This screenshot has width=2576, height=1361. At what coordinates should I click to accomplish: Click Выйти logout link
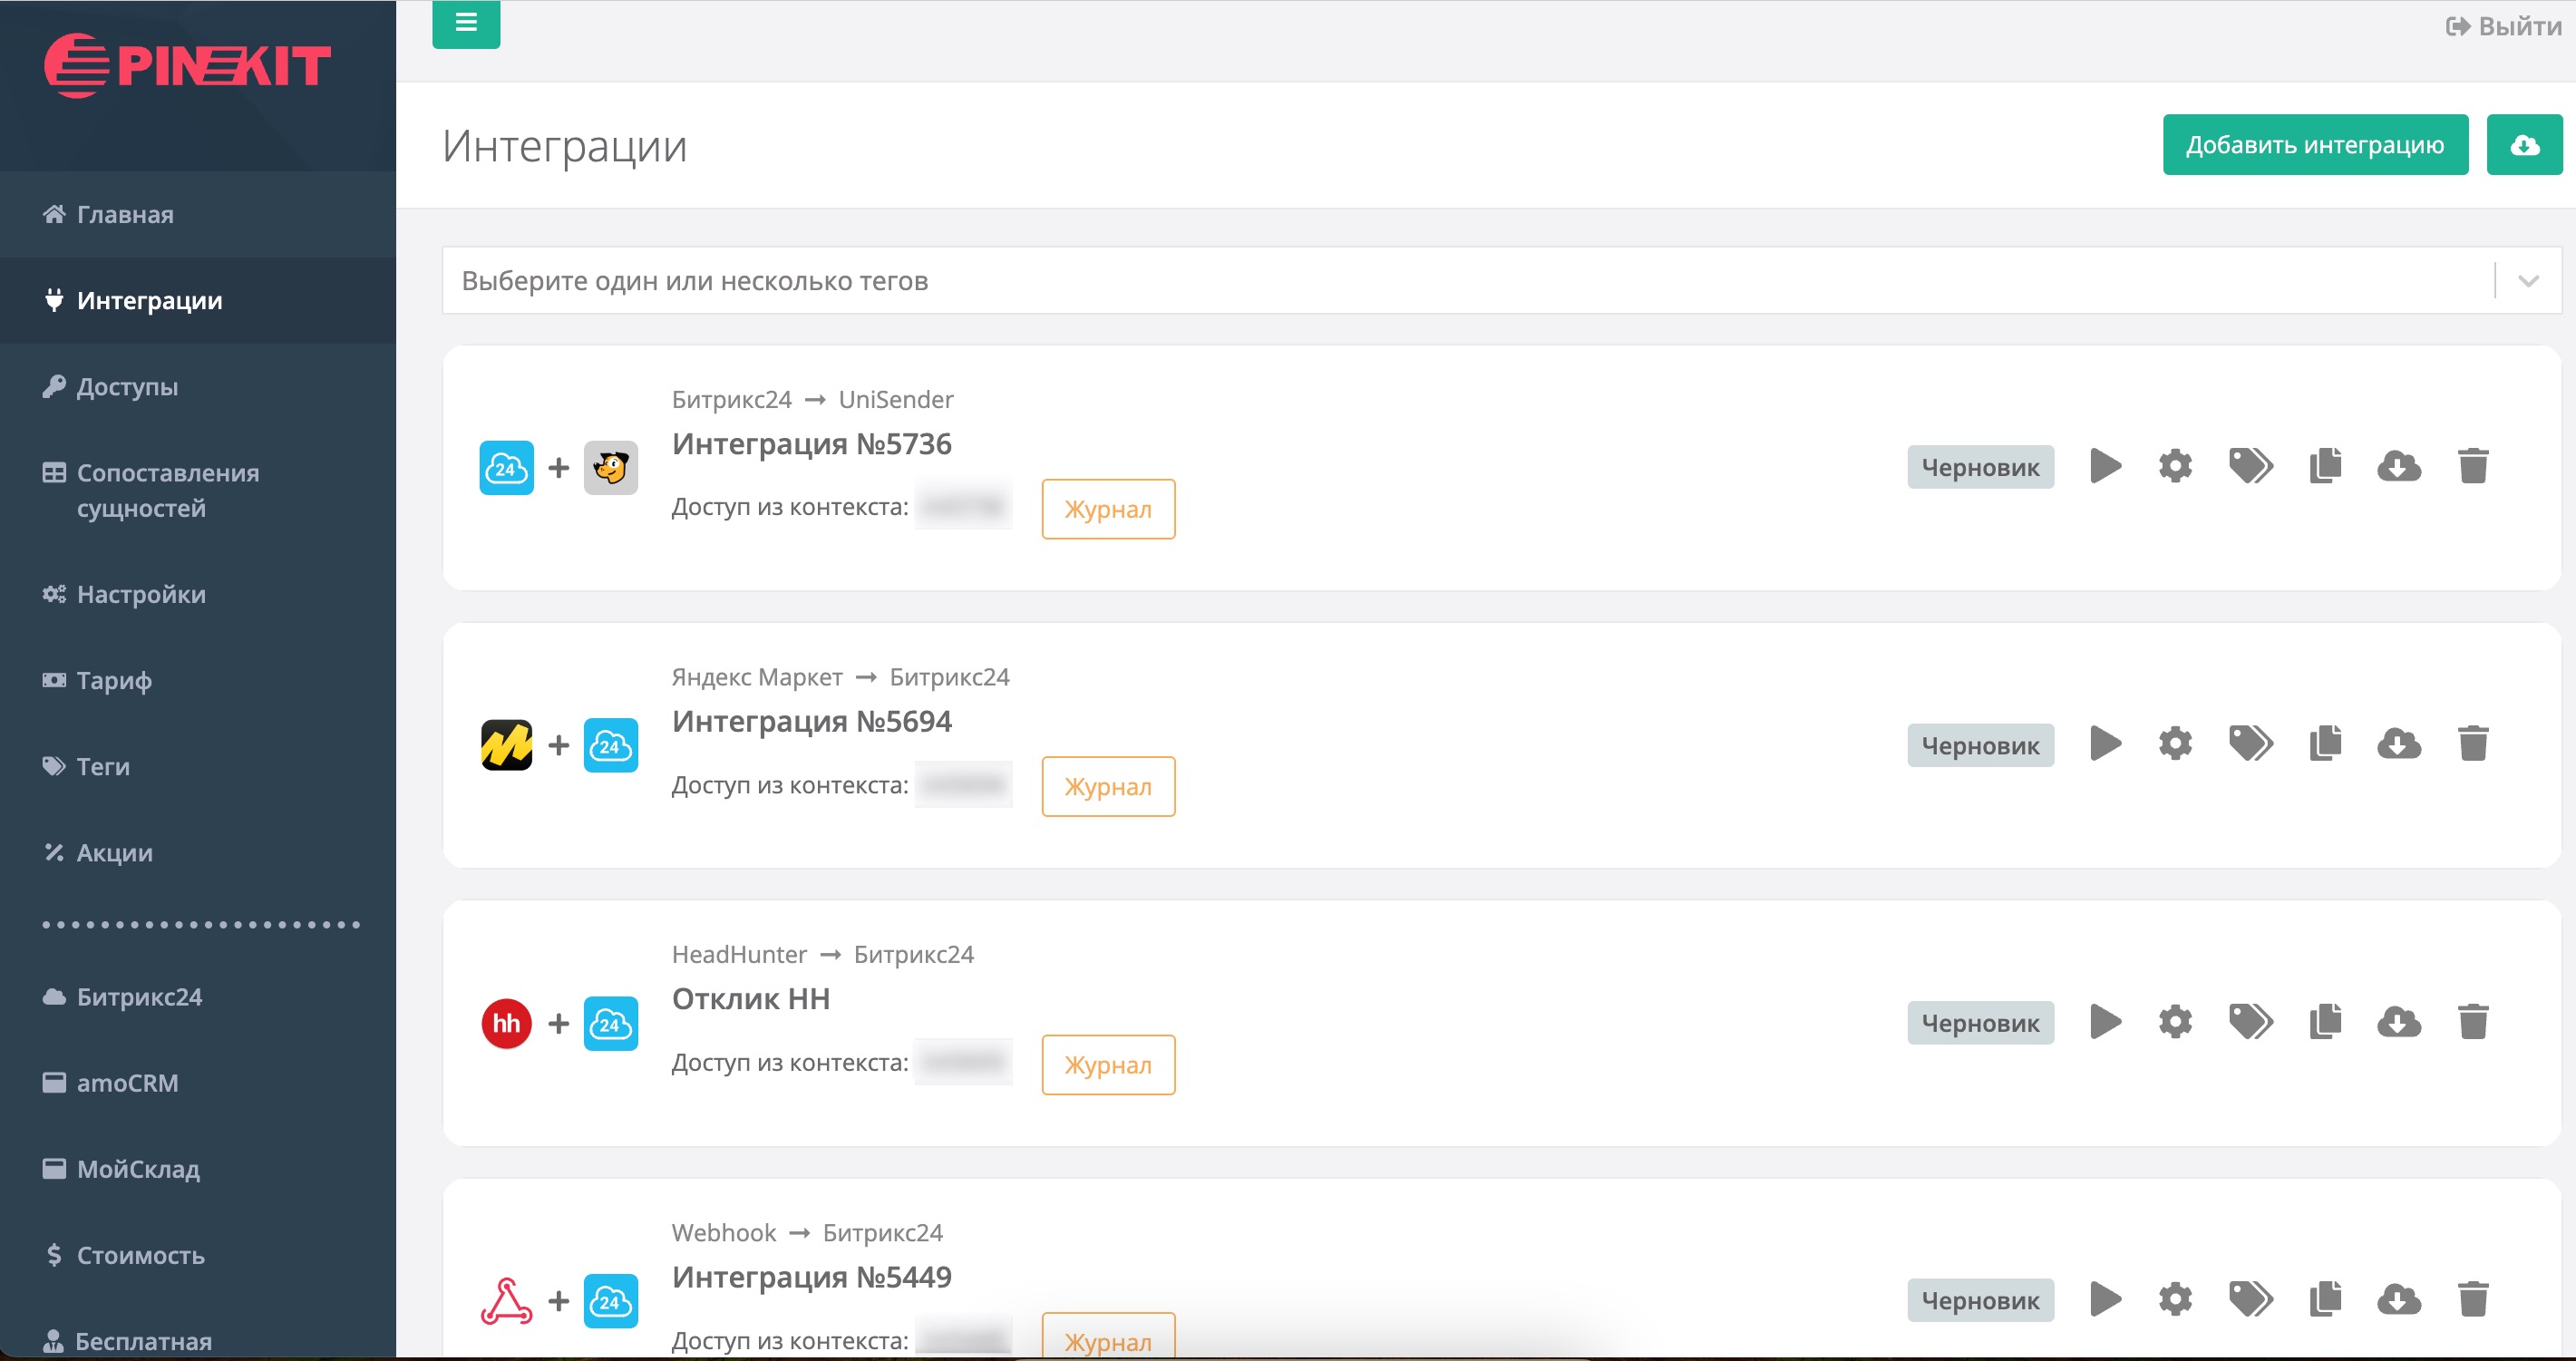pos(2504,27)
